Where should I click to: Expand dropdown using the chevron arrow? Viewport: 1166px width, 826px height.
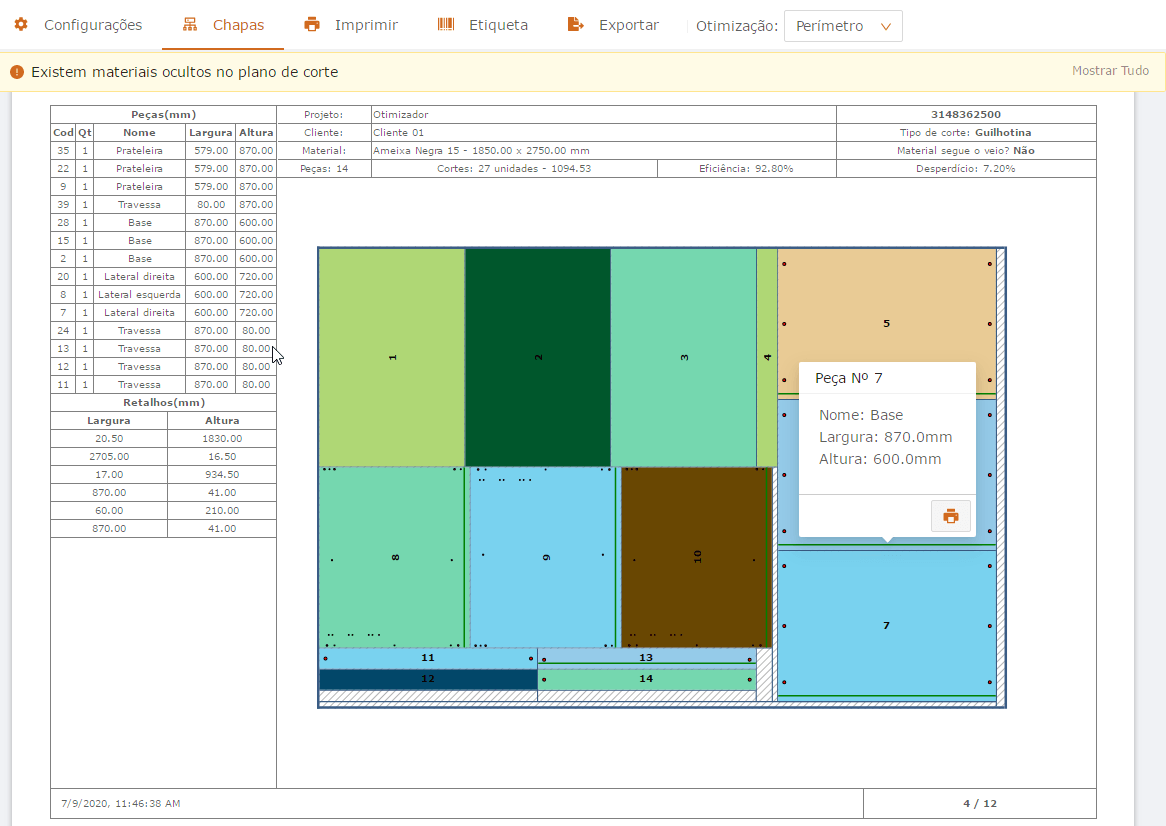tap(885, 27)
